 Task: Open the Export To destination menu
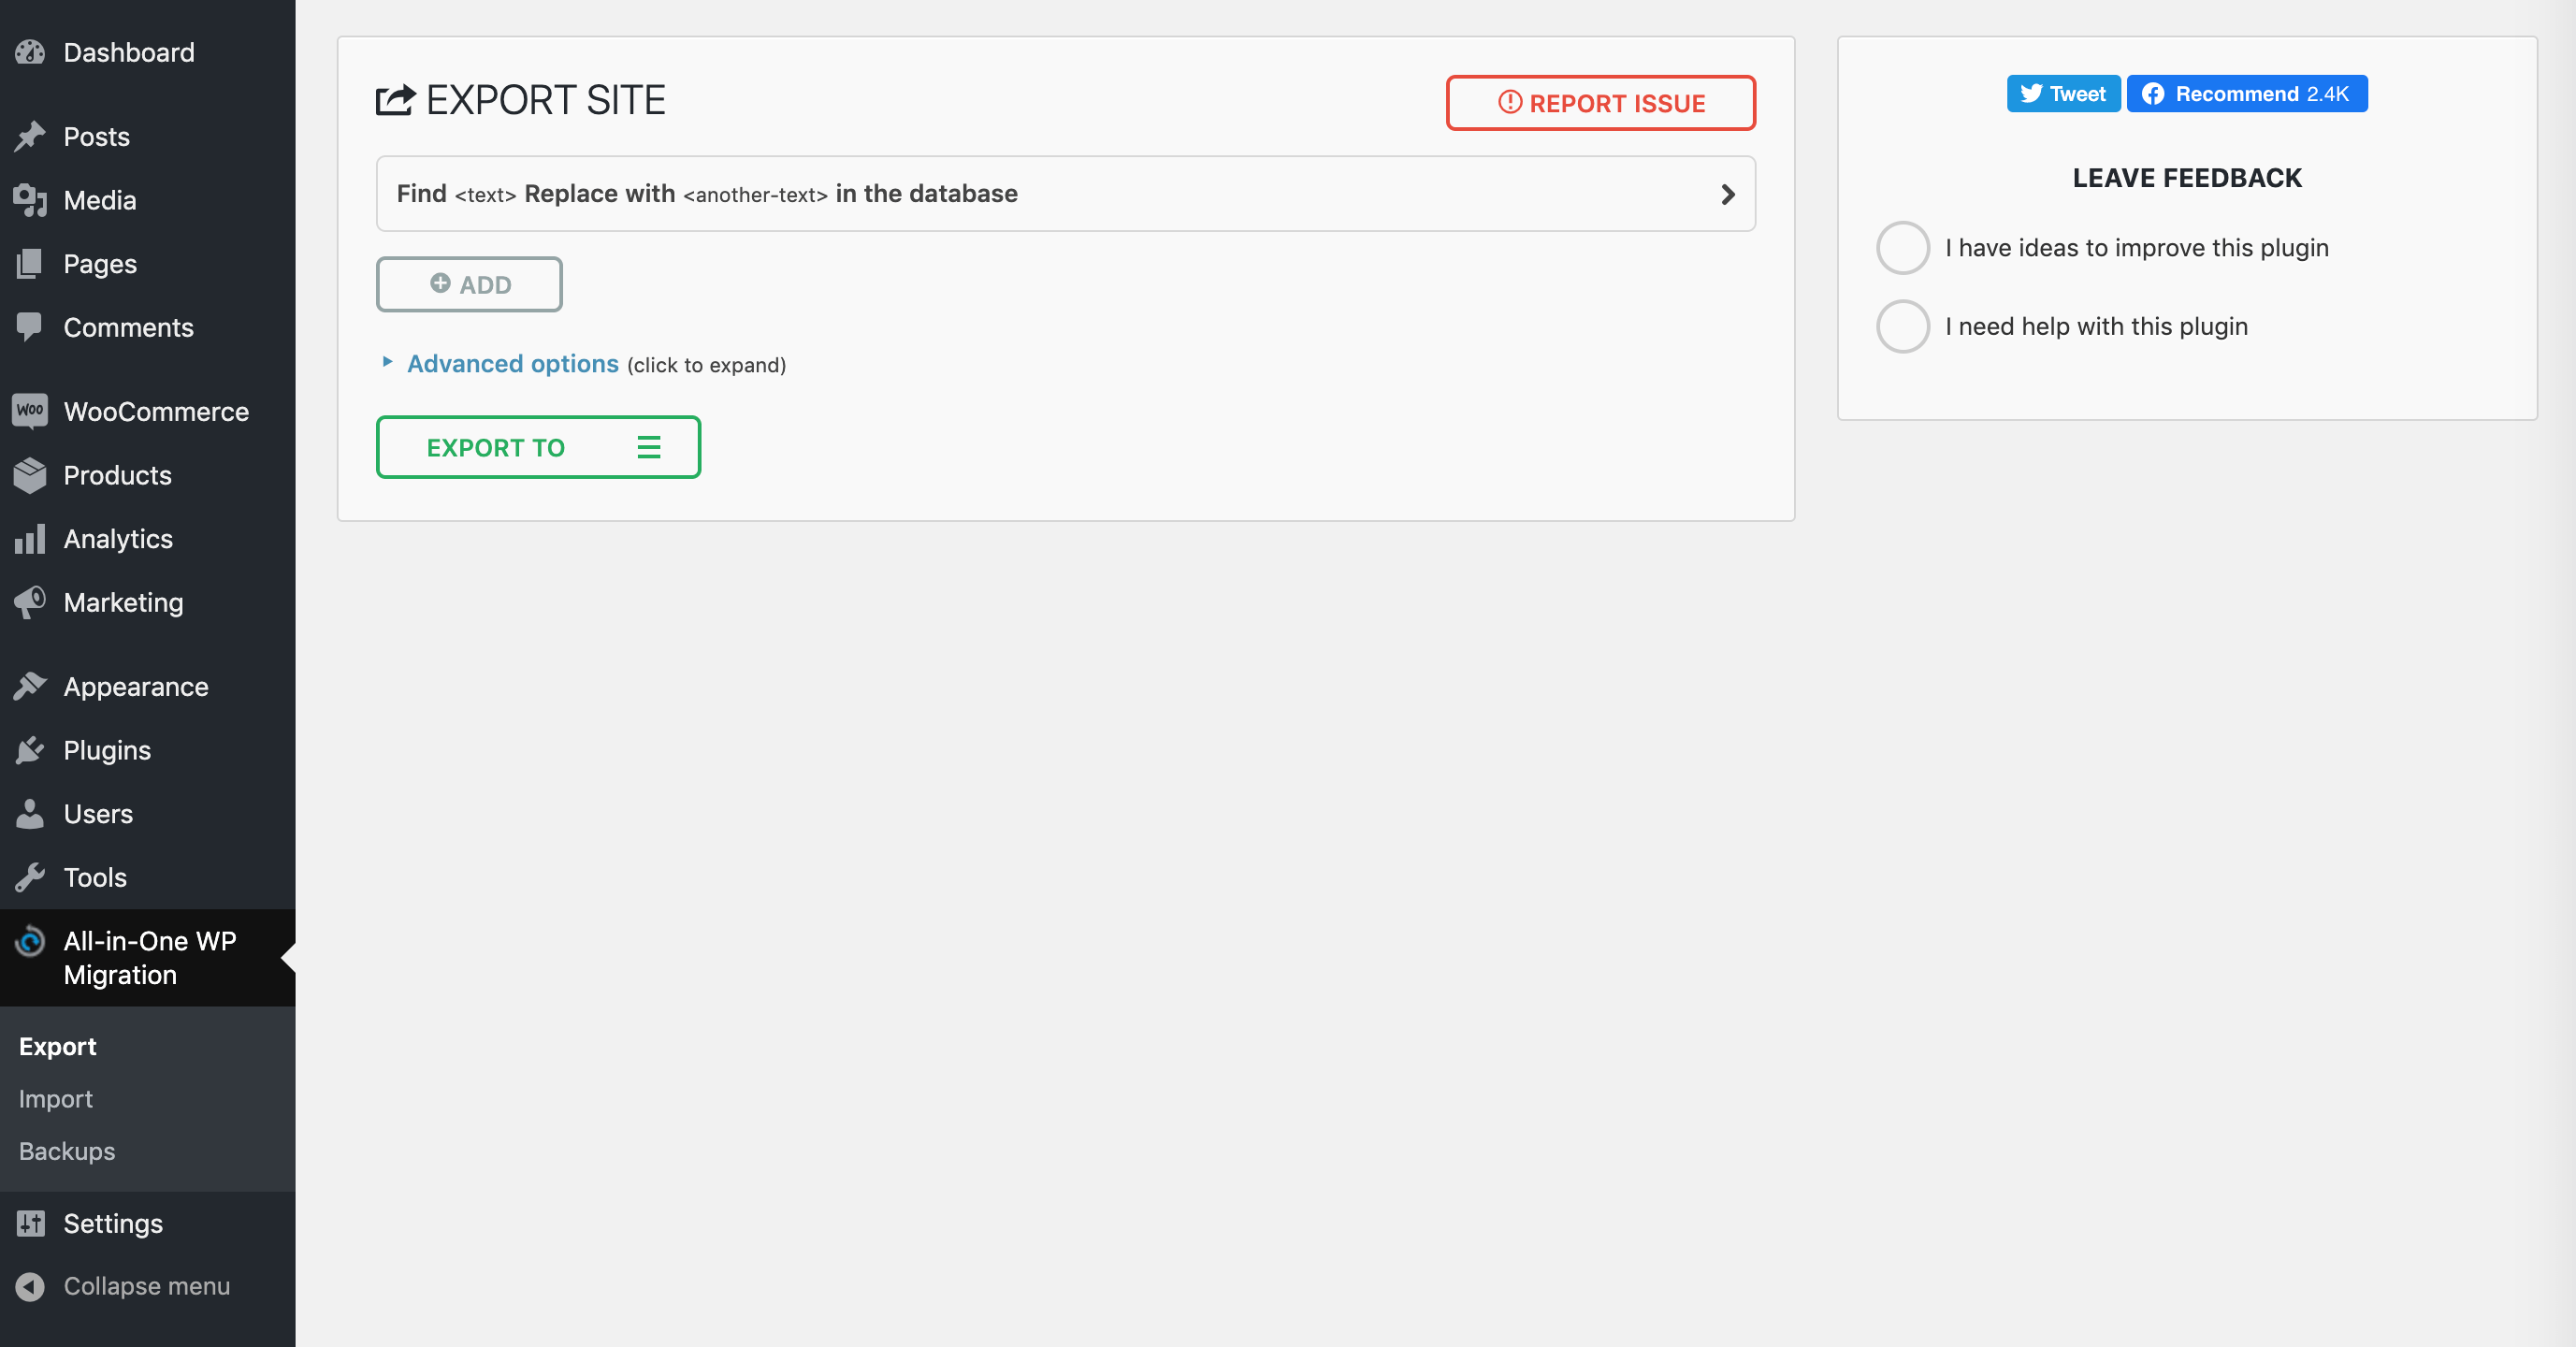click(x=648, y=447)
